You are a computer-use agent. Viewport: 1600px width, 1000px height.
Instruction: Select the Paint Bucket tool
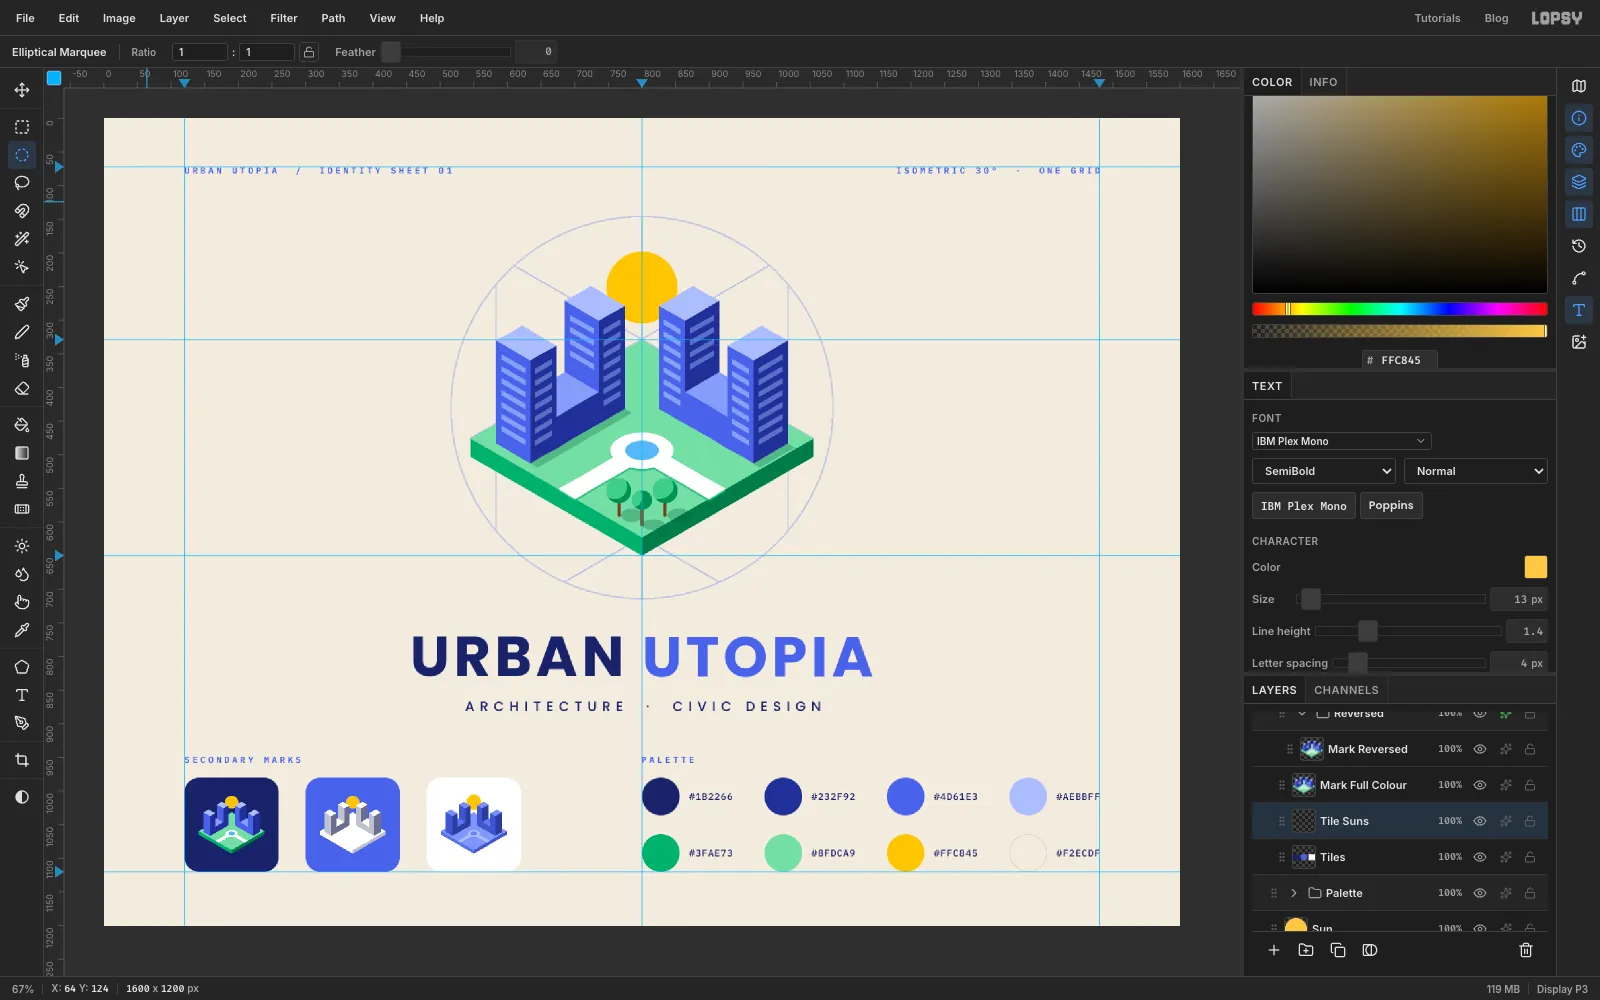[22, 425]
